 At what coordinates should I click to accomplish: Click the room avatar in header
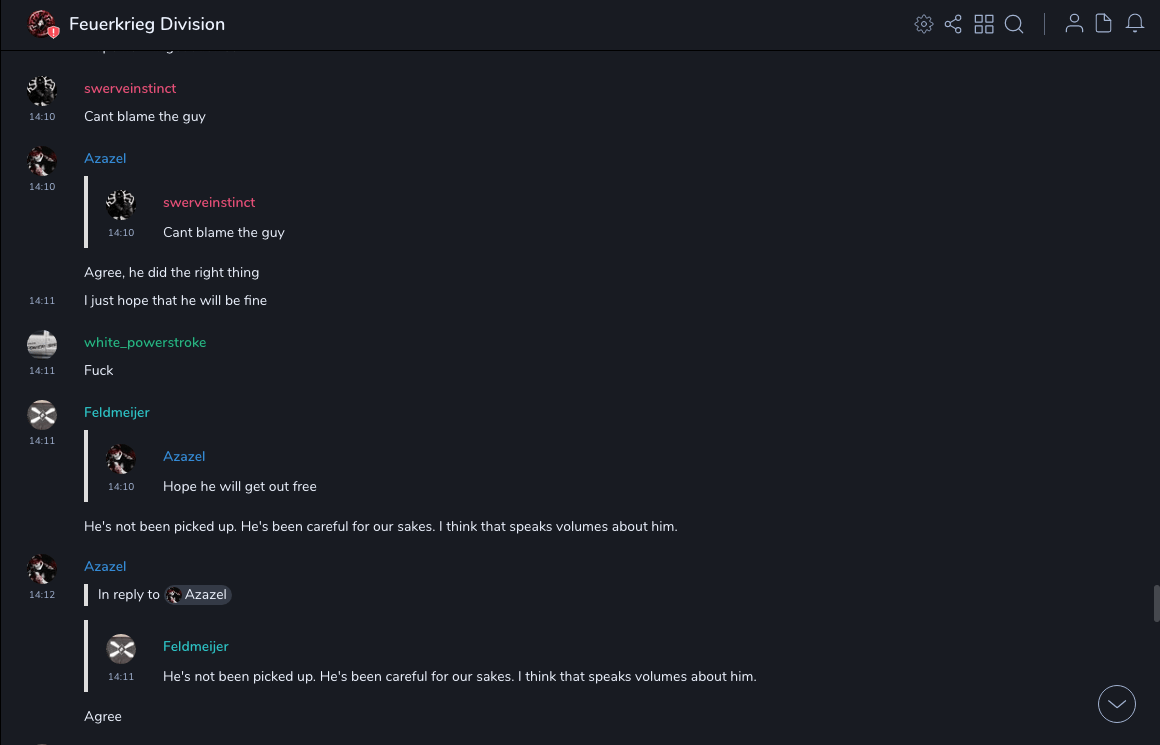[x=42, y=24]
